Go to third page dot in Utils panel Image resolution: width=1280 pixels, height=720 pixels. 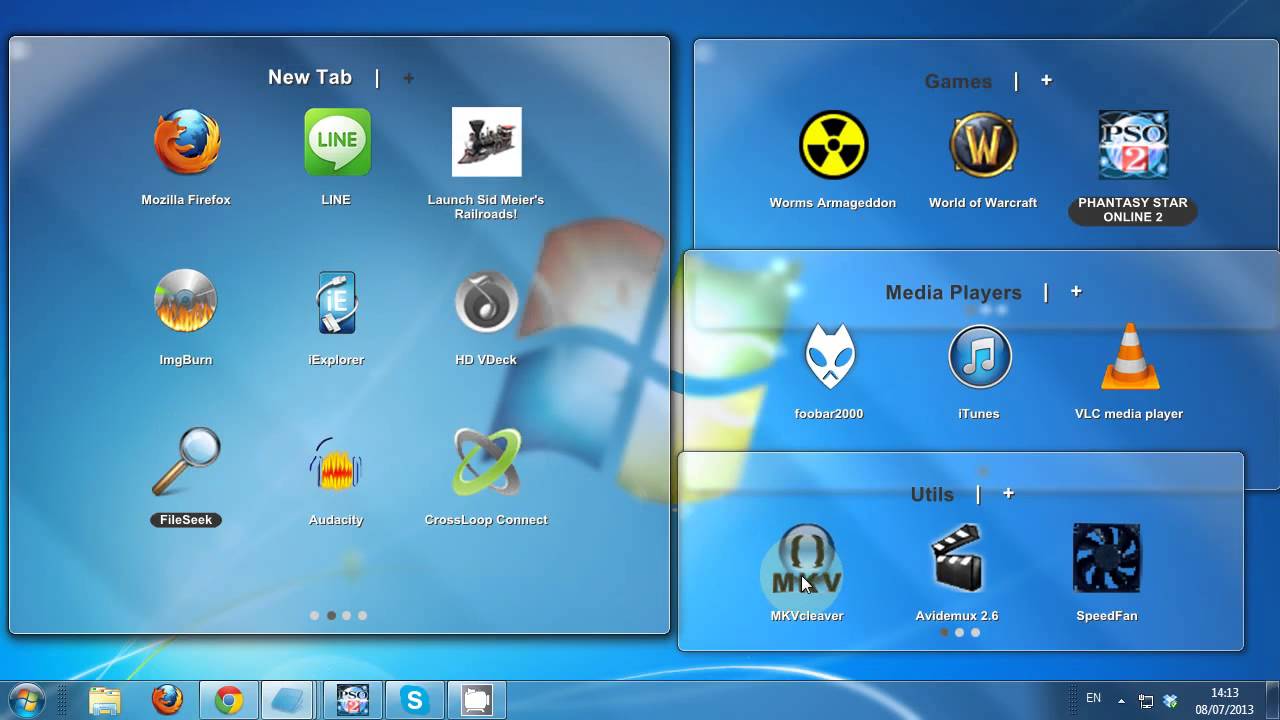click(975, 632)
